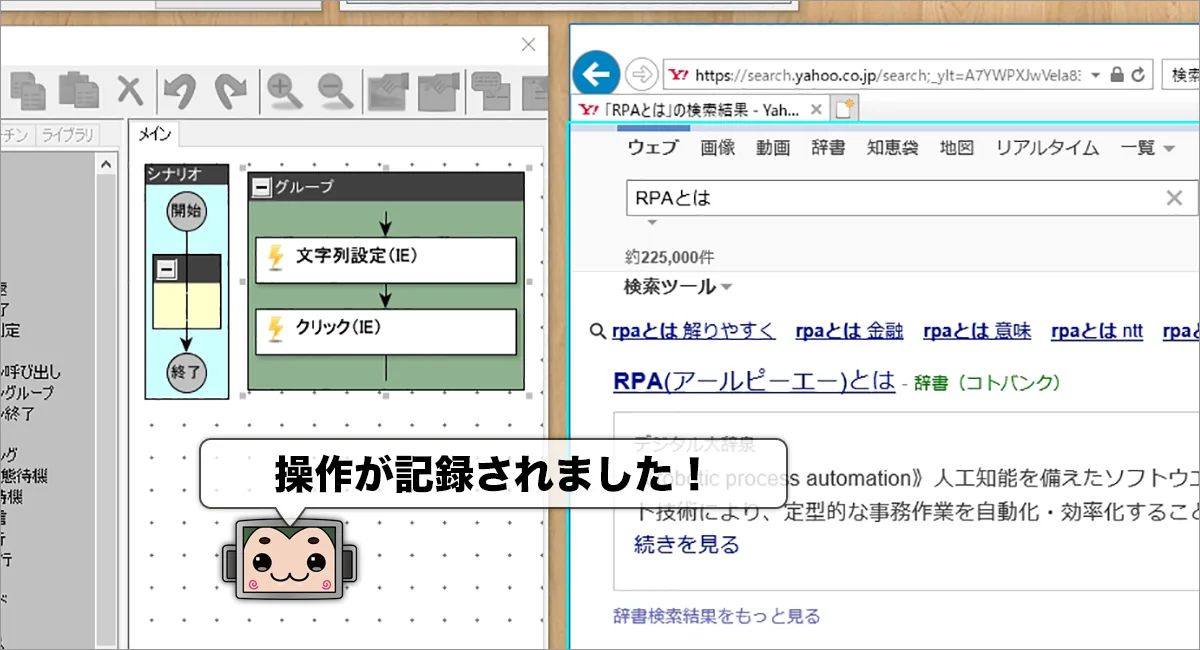Image resolution: width=1200 pixels, height=650 pixels.
Task: Open the address bar URL history dropdown arrow
Action: click(x=1095, y=75)
